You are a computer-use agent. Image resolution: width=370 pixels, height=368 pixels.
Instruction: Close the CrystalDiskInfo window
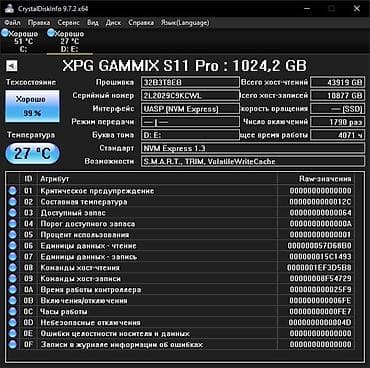357,8
